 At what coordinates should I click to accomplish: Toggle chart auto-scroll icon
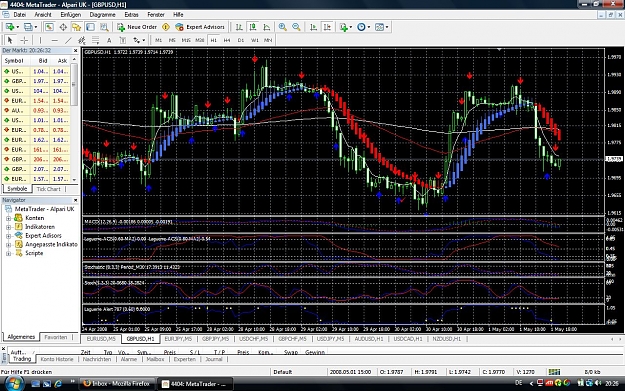pos(313,27)
